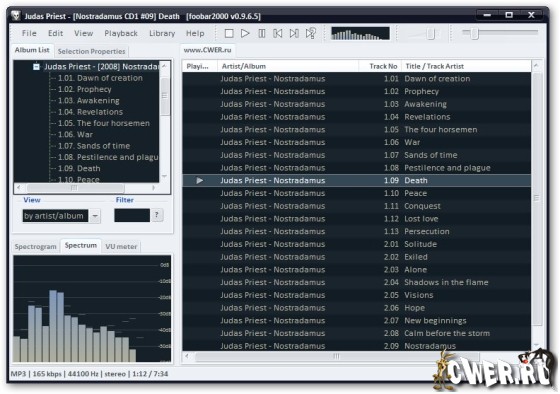Select 1.05 The four horsemen in album list

coord(104,123)
